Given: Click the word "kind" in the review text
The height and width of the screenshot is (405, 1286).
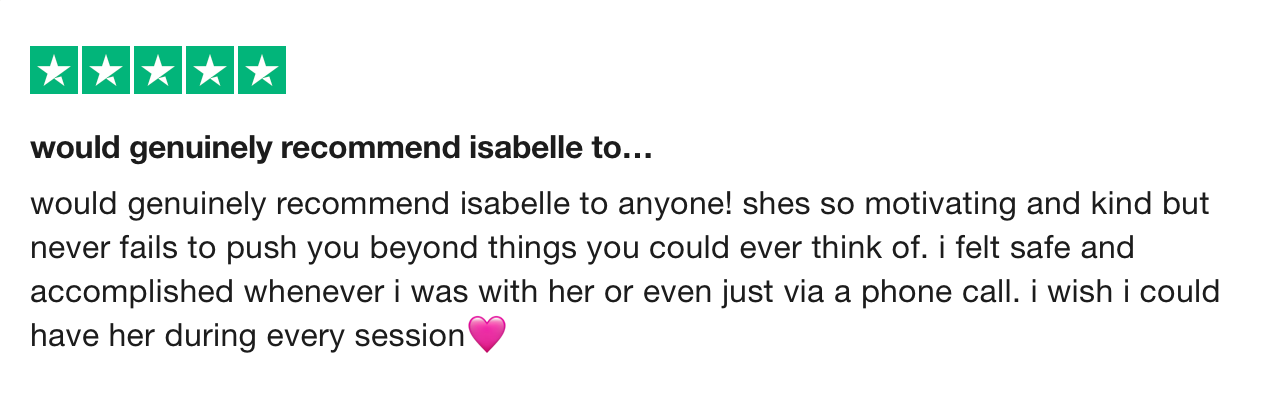Looking at the screenshot, I should (1099, 204).
